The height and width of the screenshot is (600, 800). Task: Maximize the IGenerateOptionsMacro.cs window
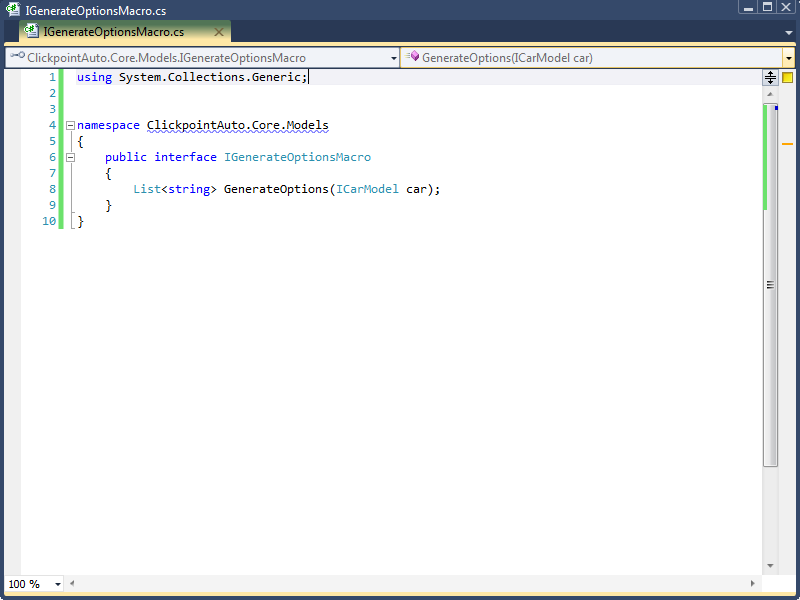(x=767, y=6)
